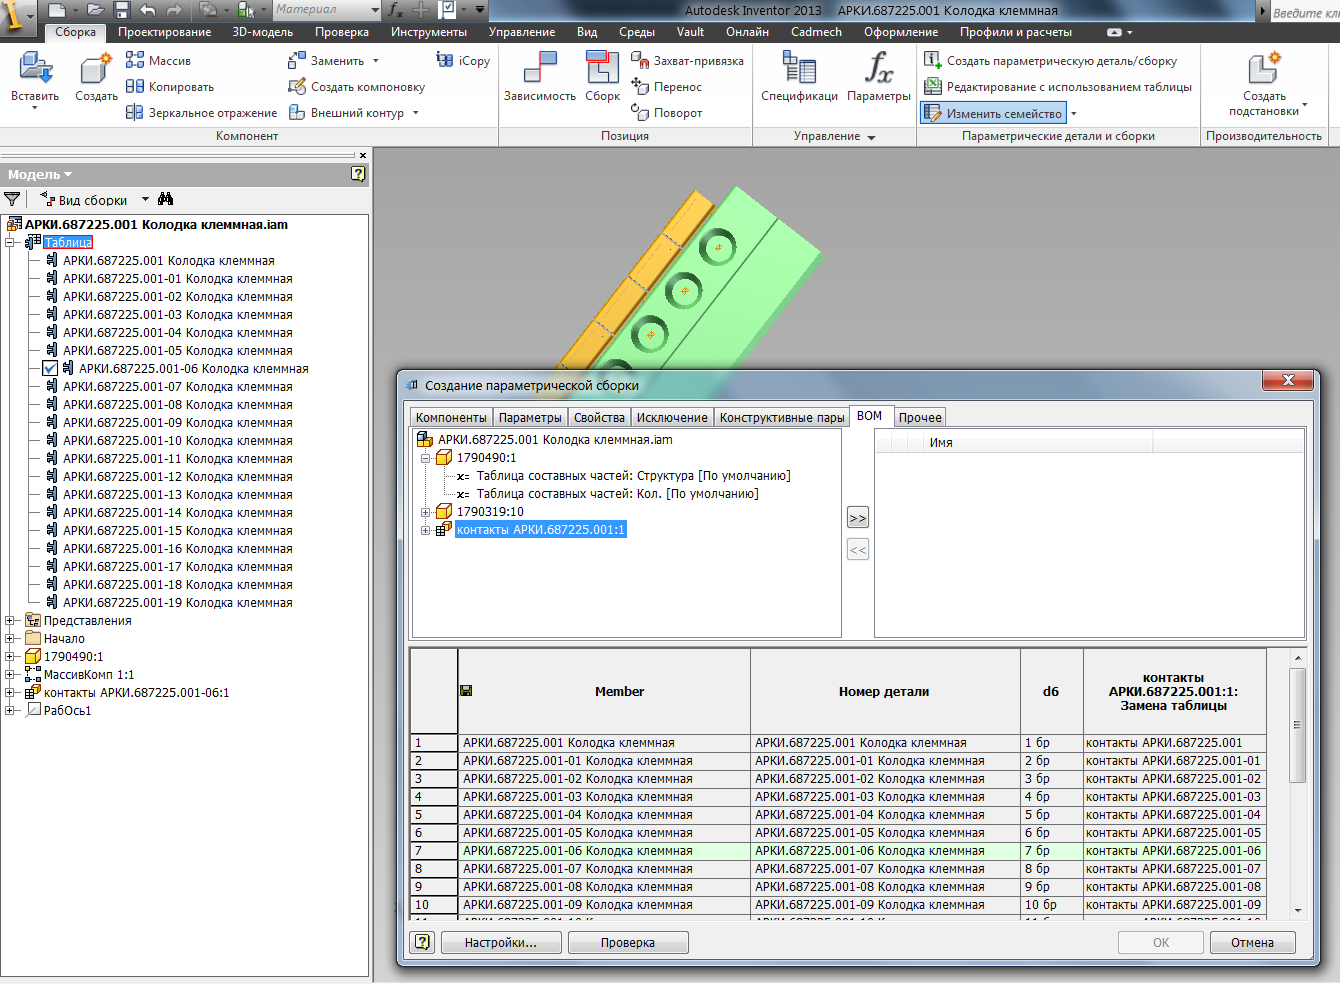1340x984 pixels.
Task: Click the binoculars find icon in browser
Action: tap(165, 199)
